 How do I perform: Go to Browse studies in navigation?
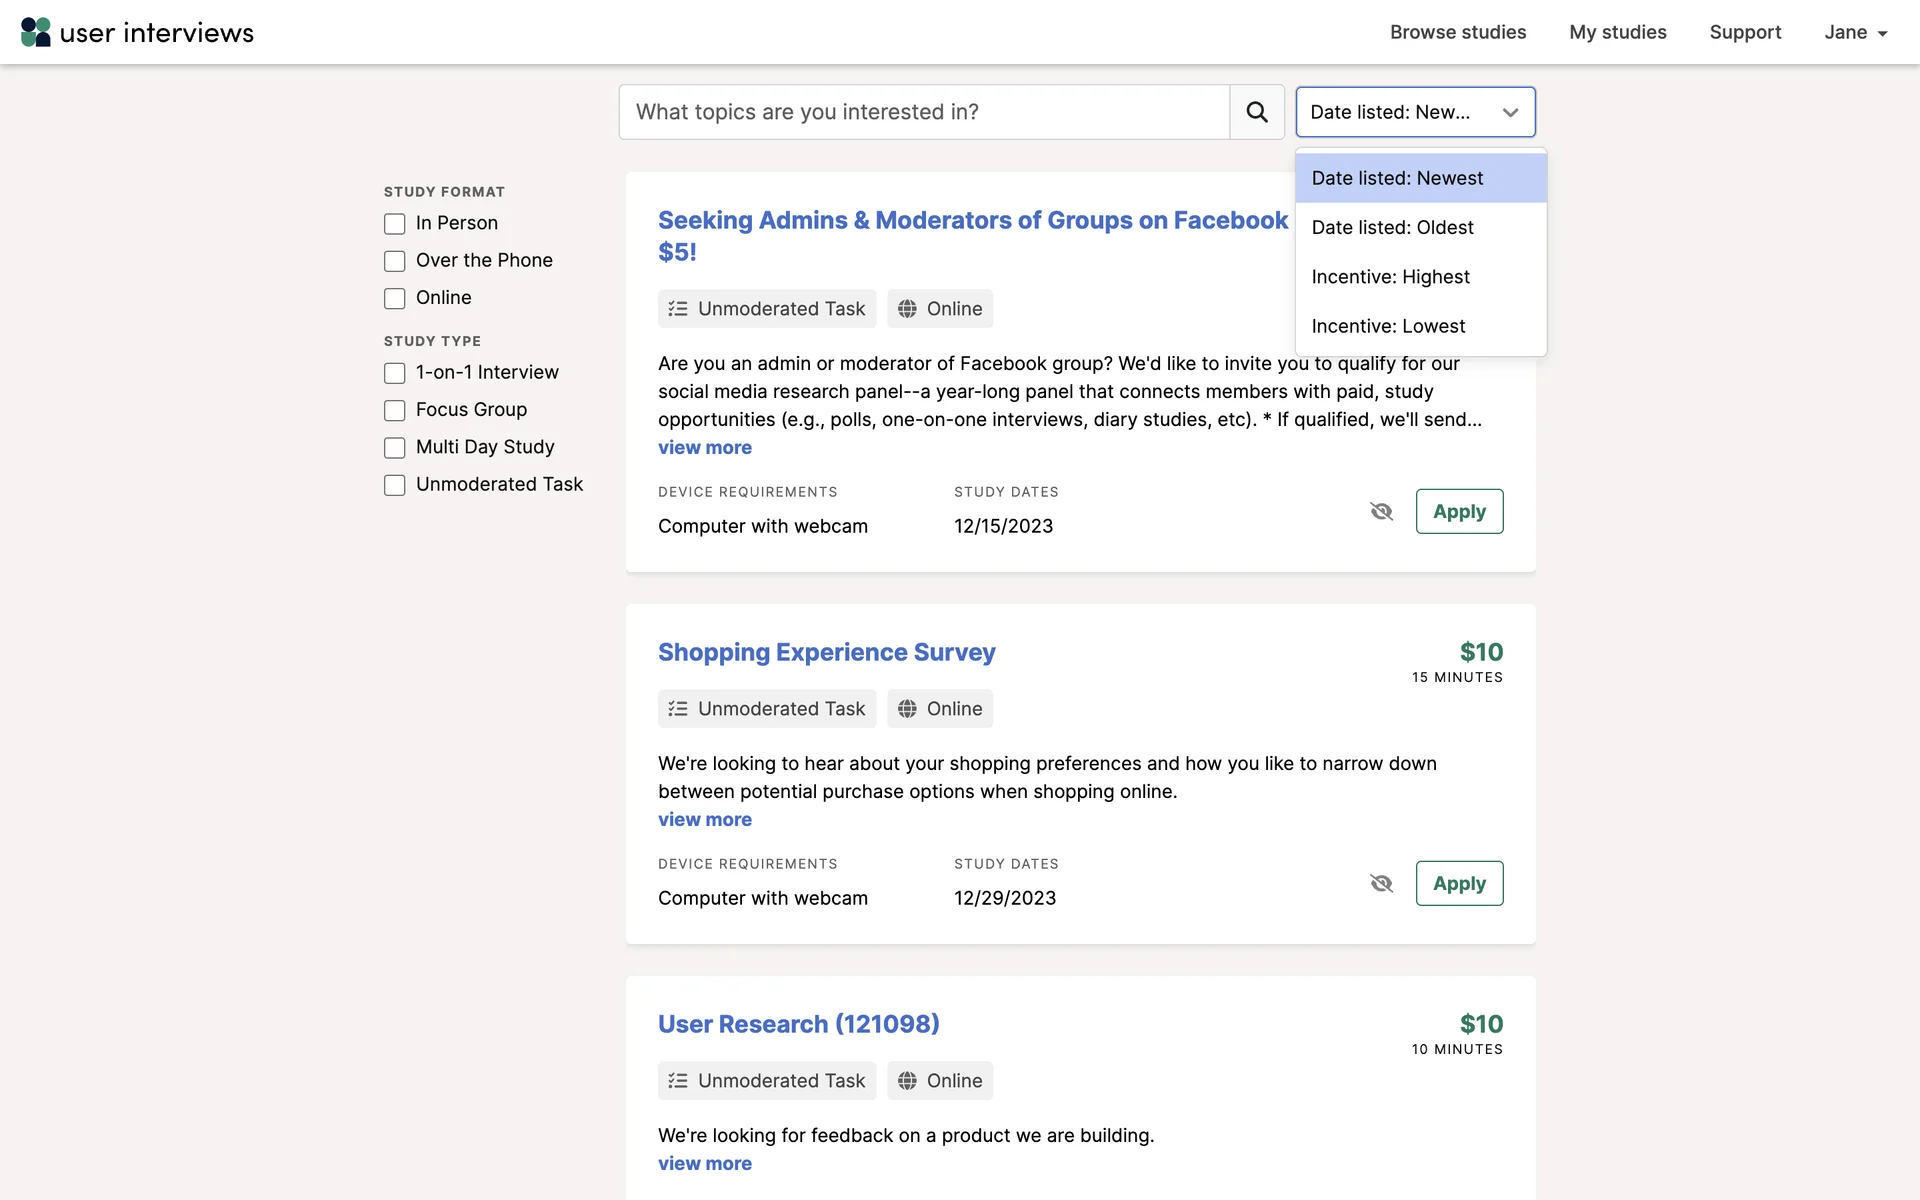(x=1457, y=32)
